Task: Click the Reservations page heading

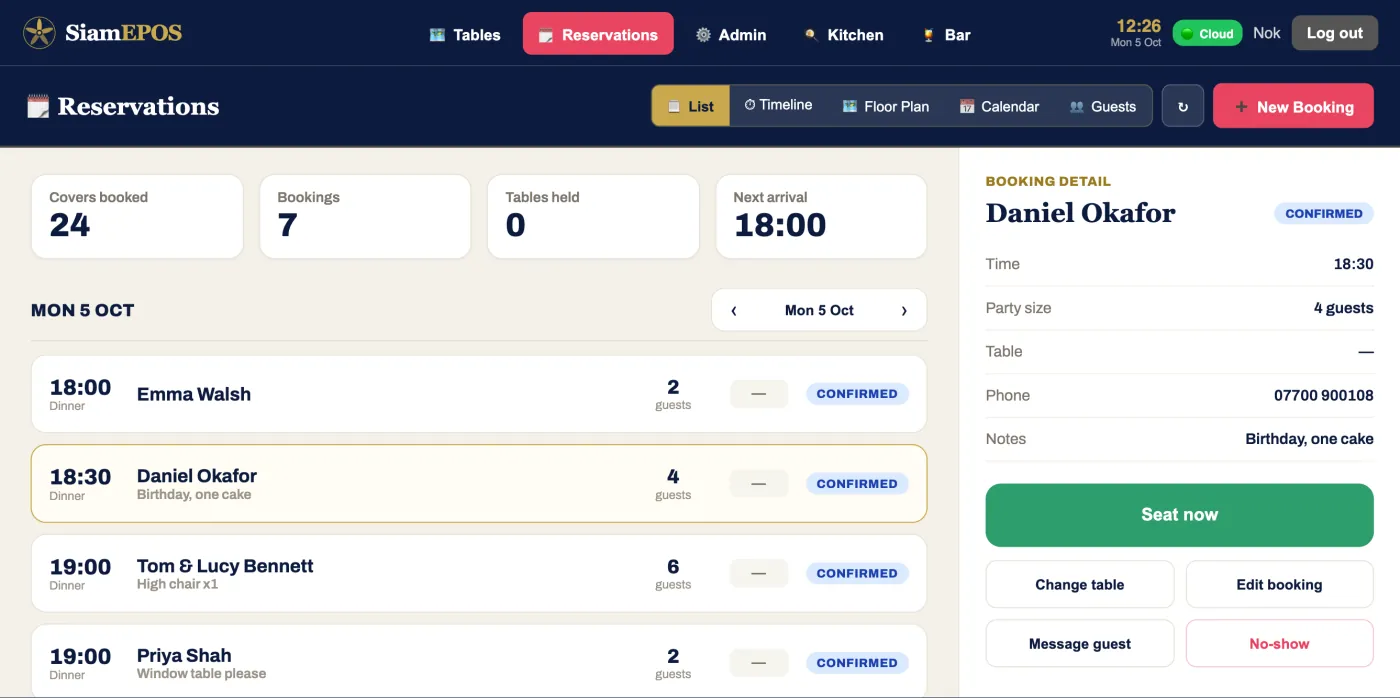Action: click(x=138, y=106)
